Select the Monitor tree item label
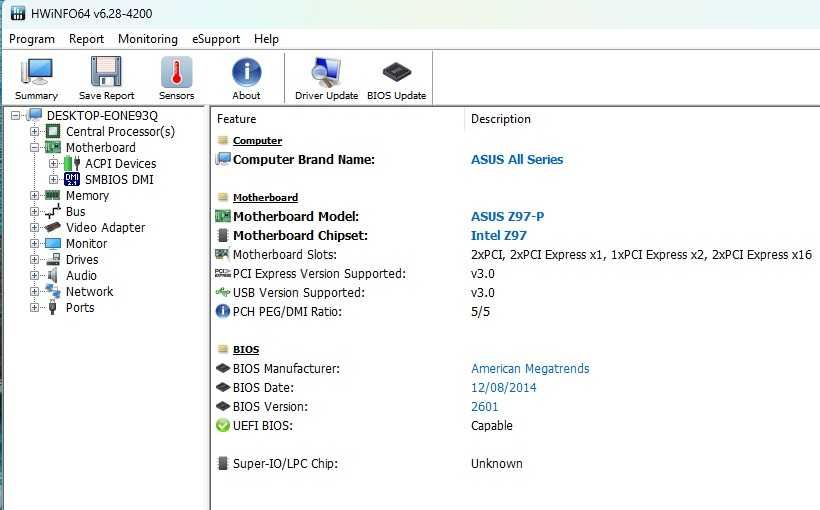The height and width of the screenshot is (510, 820). coord(86,243)
